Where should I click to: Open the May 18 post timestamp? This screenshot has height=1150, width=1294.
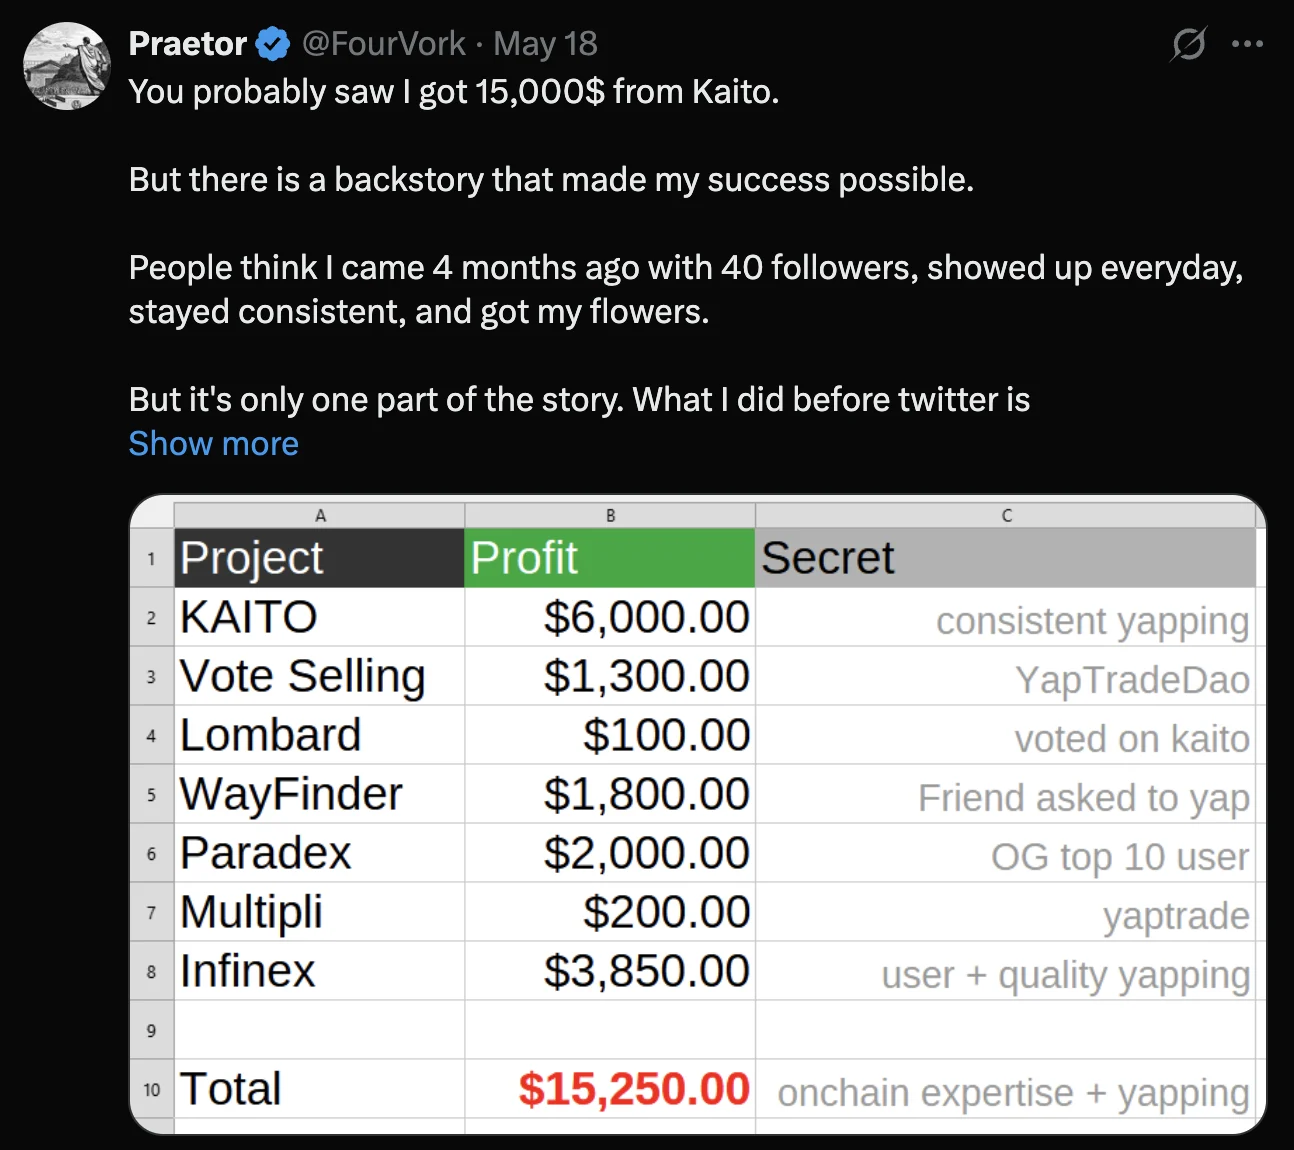[x=545, y=44]
